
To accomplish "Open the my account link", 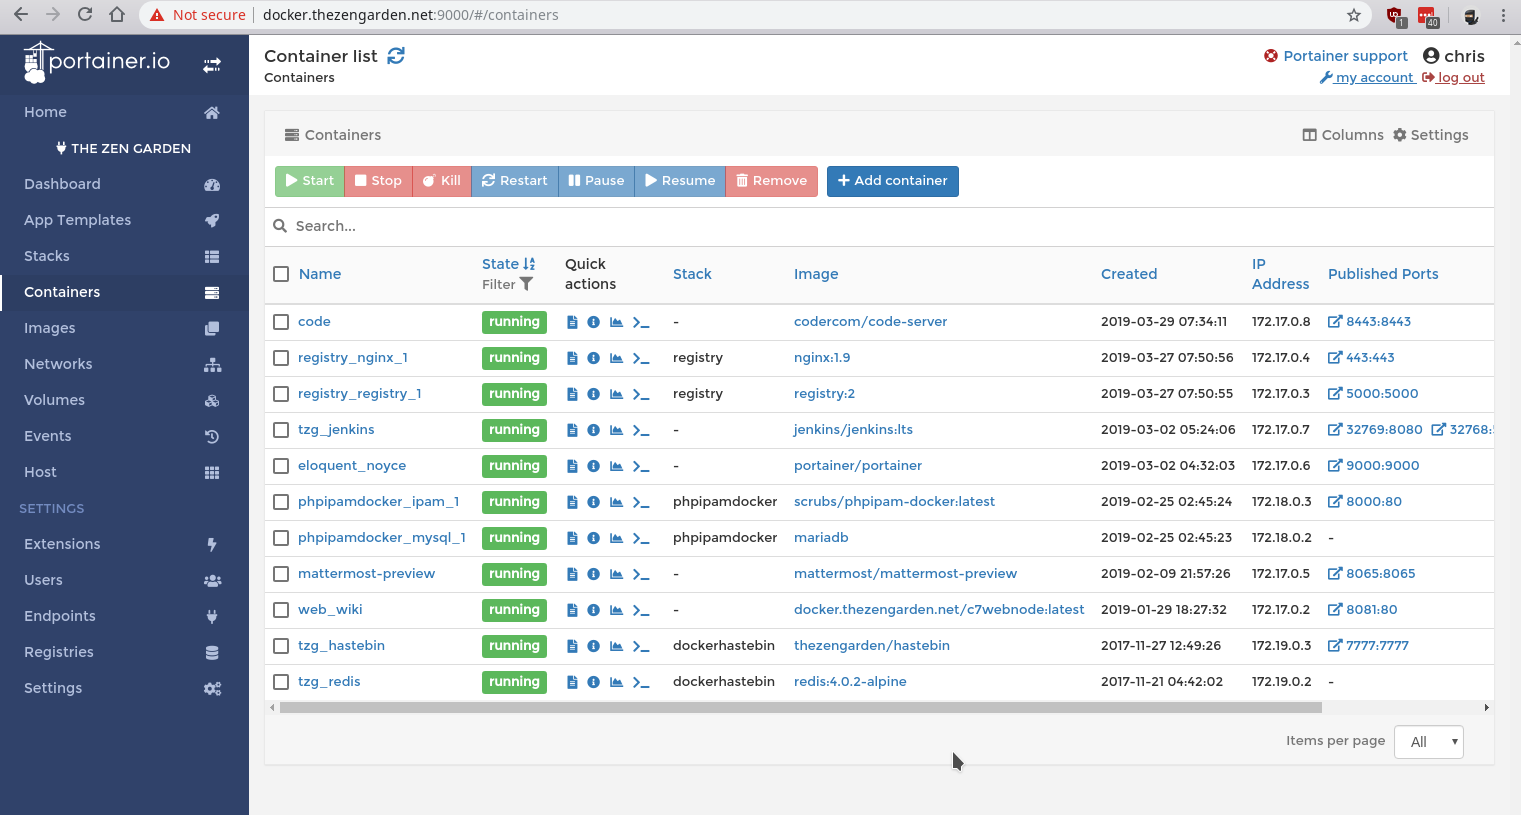I will click(1367, 78).
